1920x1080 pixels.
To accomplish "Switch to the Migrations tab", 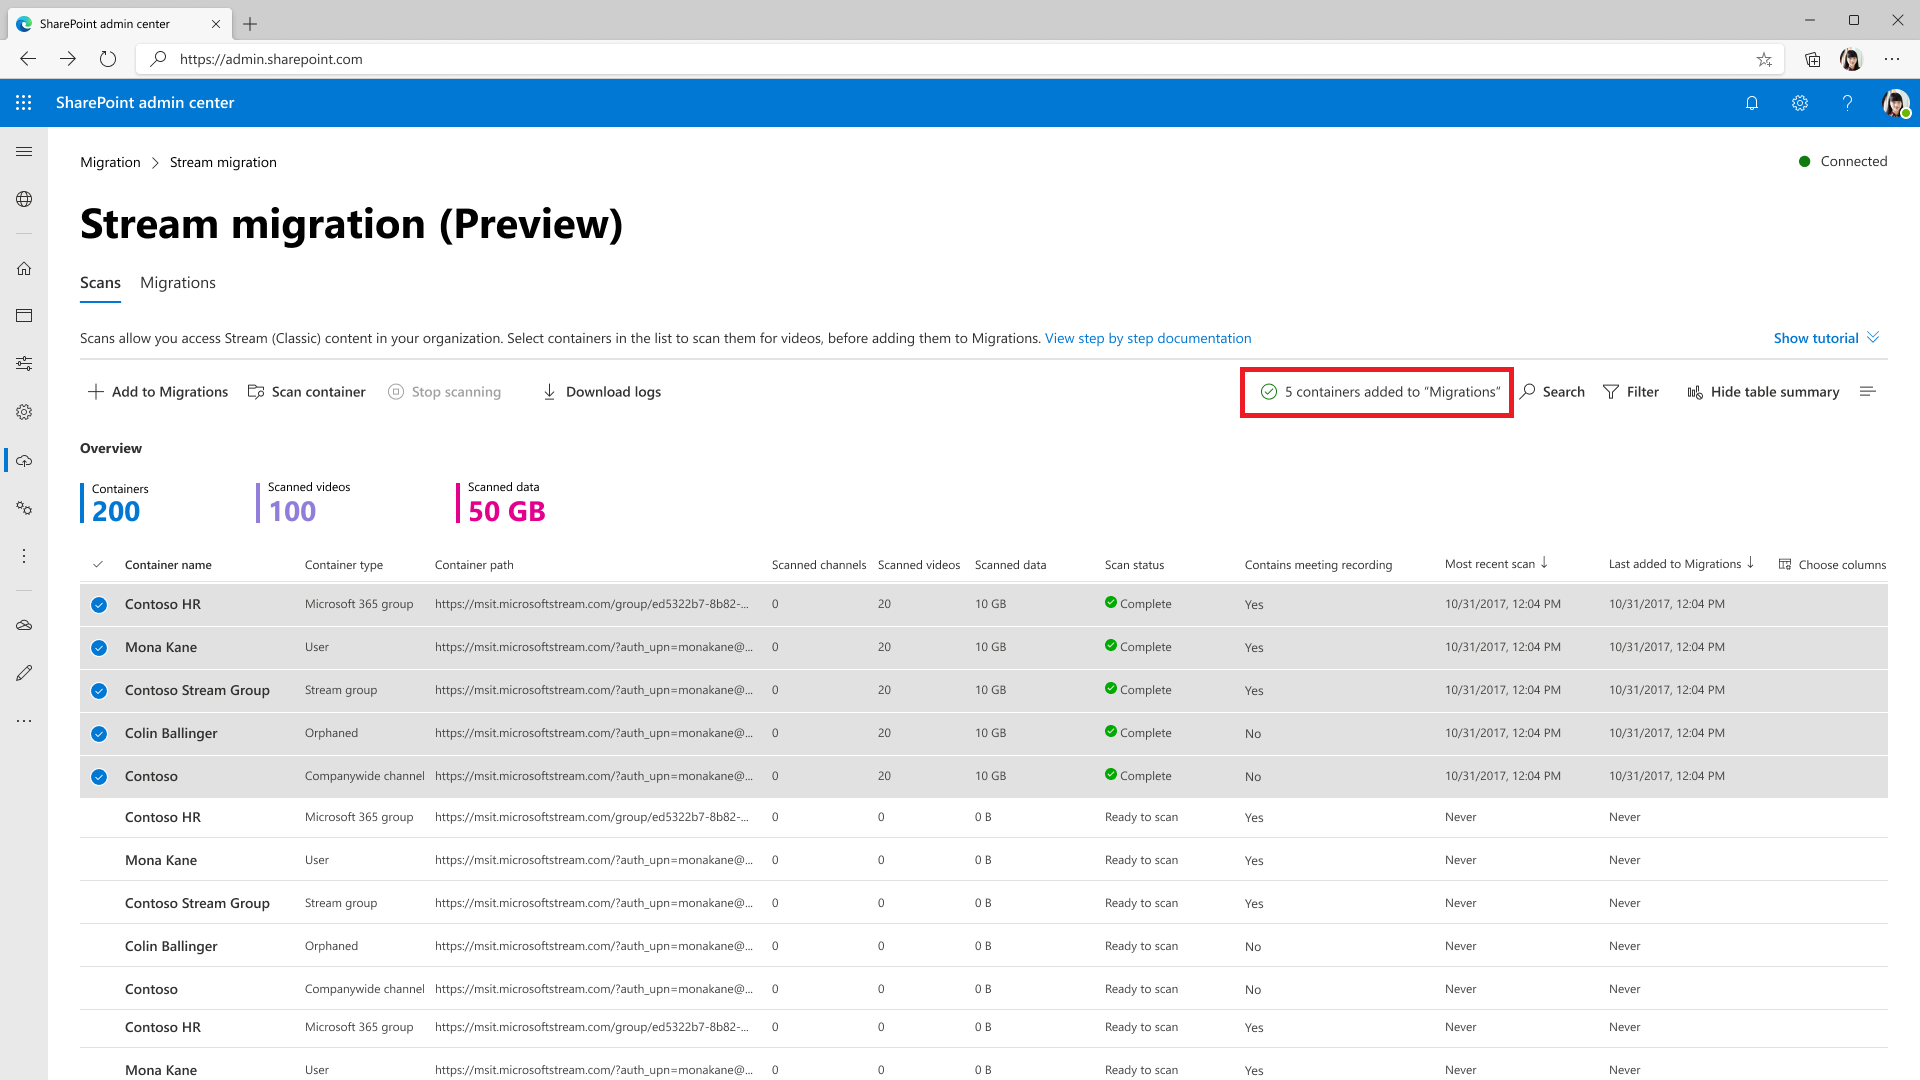I will click(x=178, y=282).
